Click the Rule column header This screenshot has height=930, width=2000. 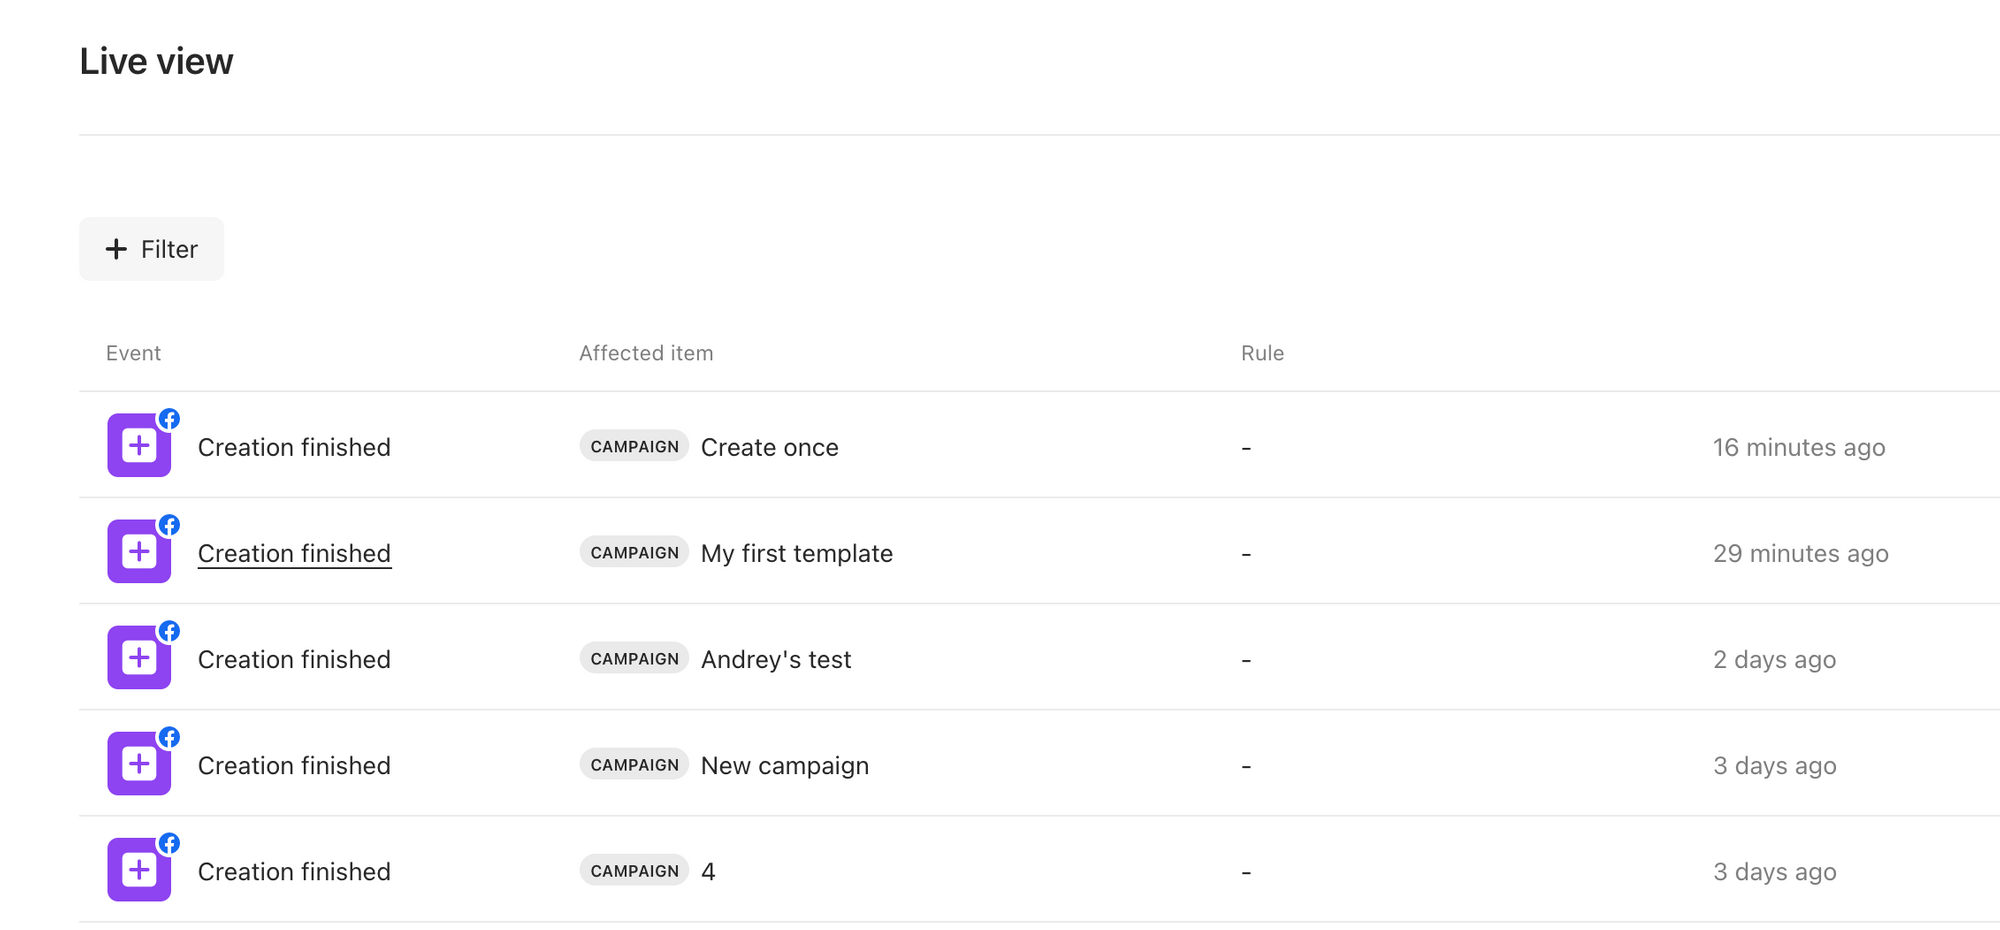1262,353
